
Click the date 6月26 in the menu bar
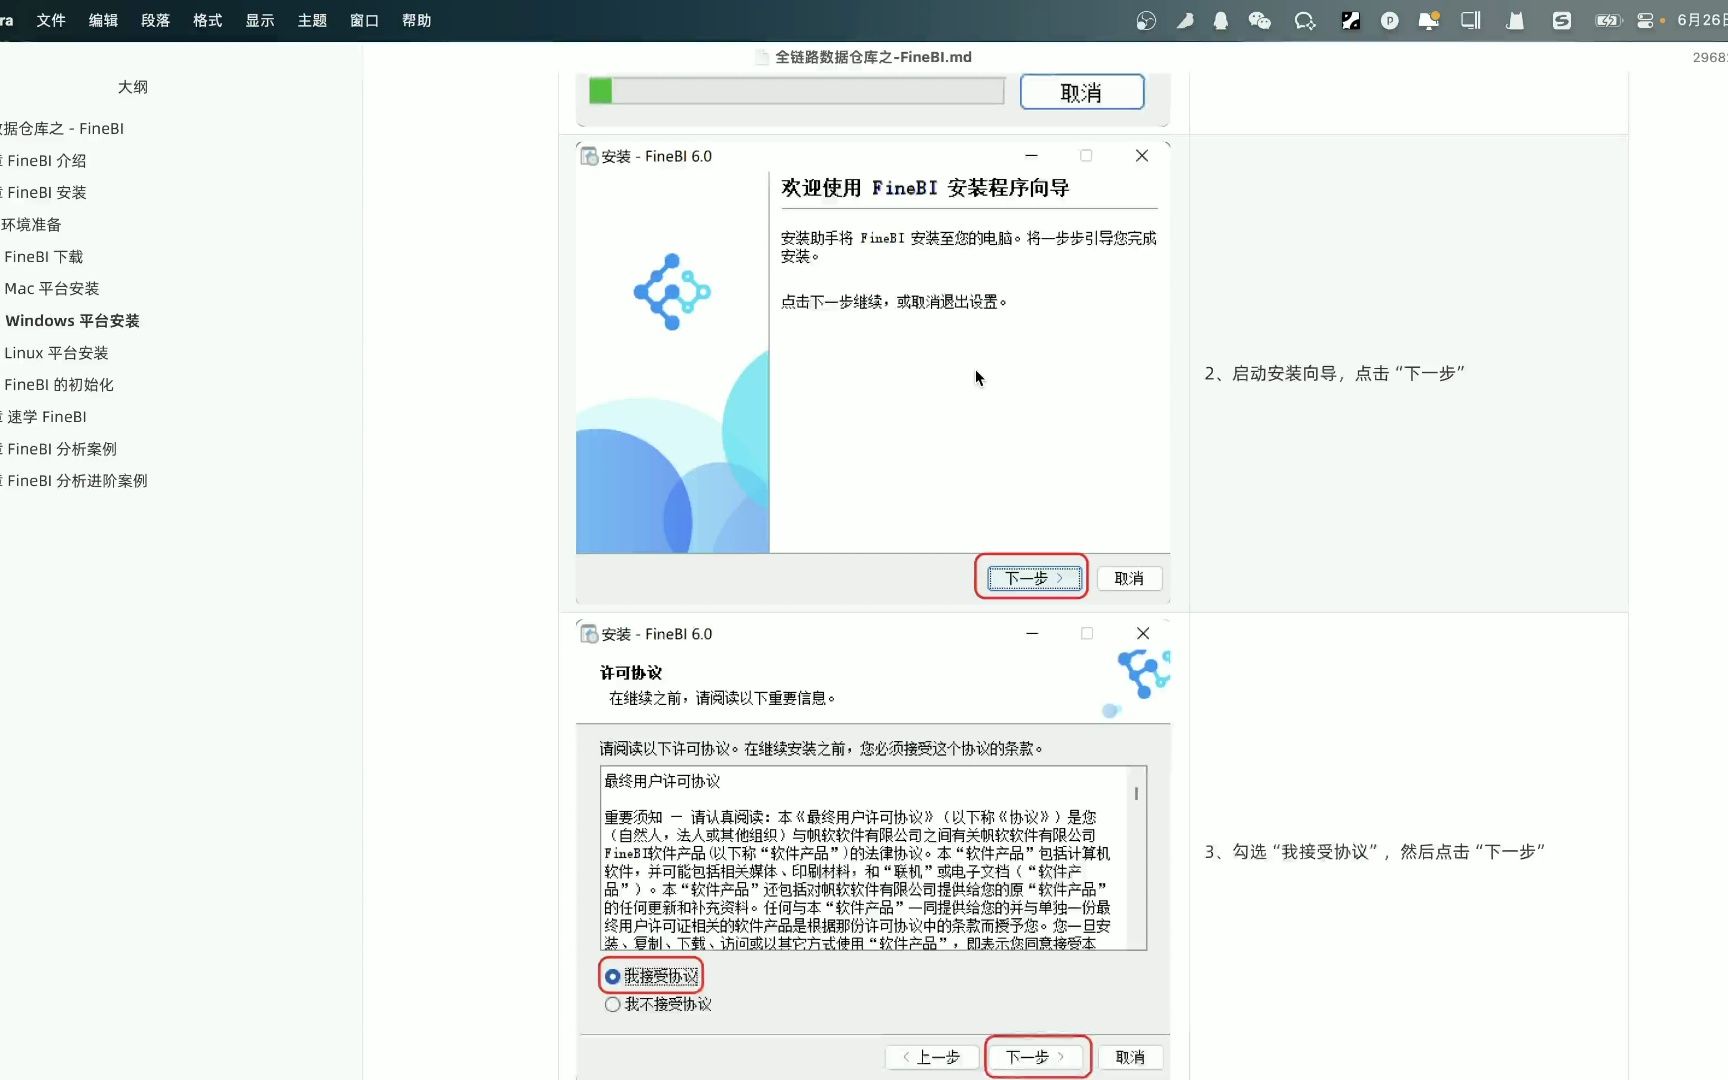coord(1700,20)
